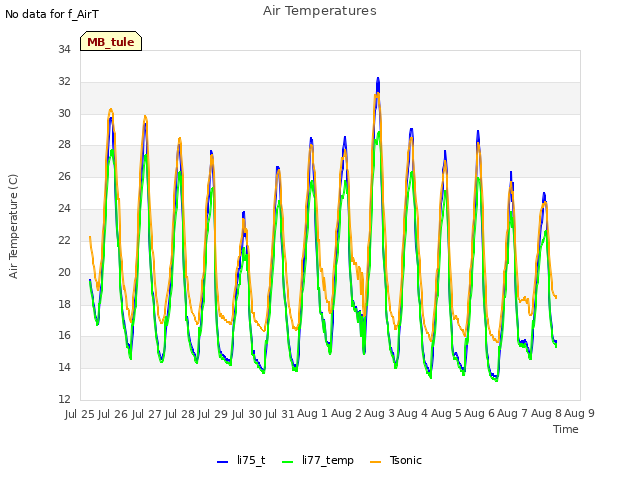Click the MB_tule annotation label
The height and width of the screenshot is (480, 640).
[x=111, y=41]
